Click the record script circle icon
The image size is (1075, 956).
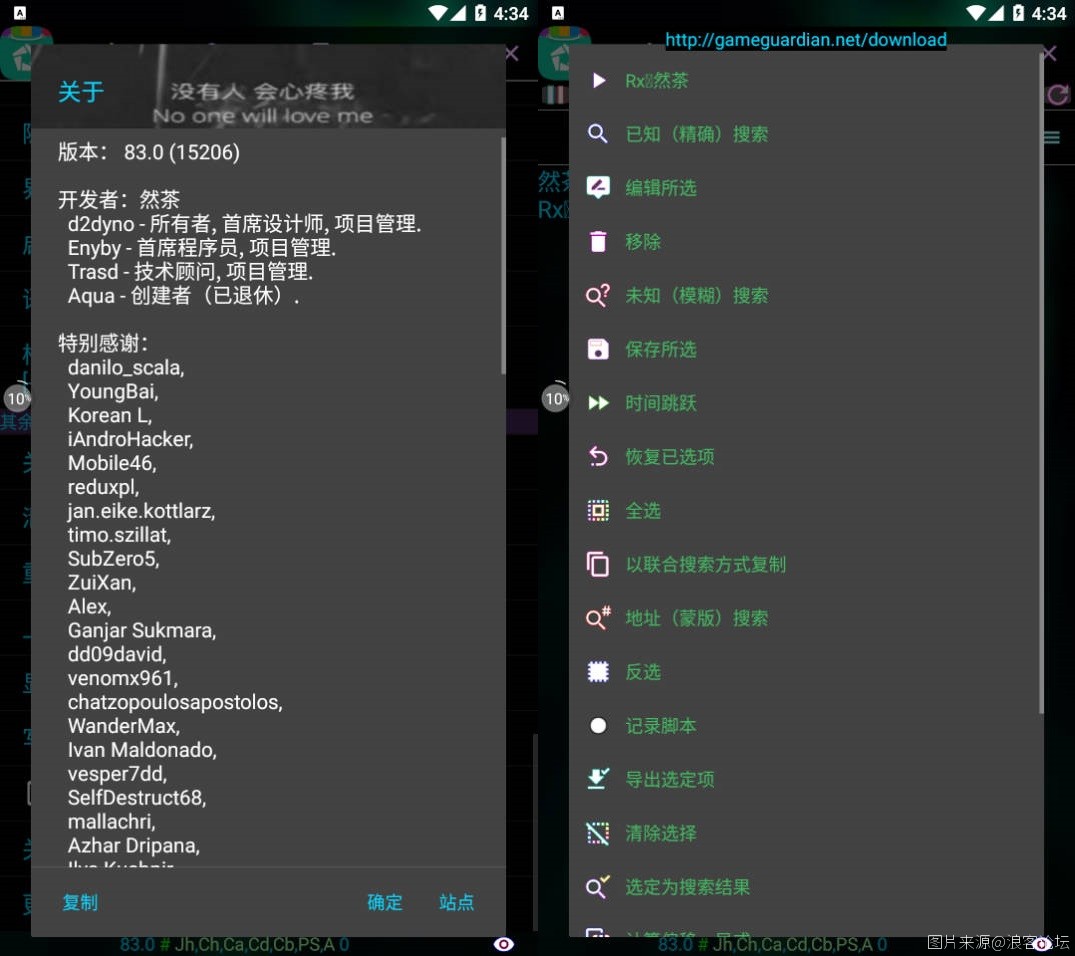pos(598,726)
